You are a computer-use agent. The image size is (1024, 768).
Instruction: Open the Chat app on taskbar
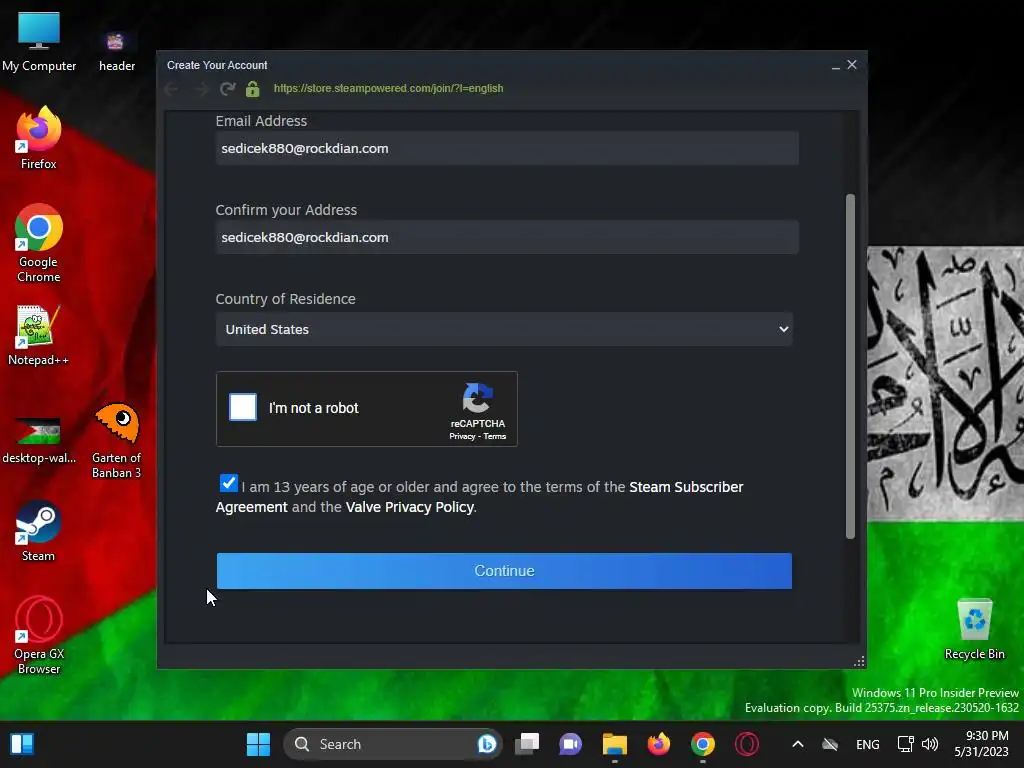pyautogui.click(x=570, y=744)
